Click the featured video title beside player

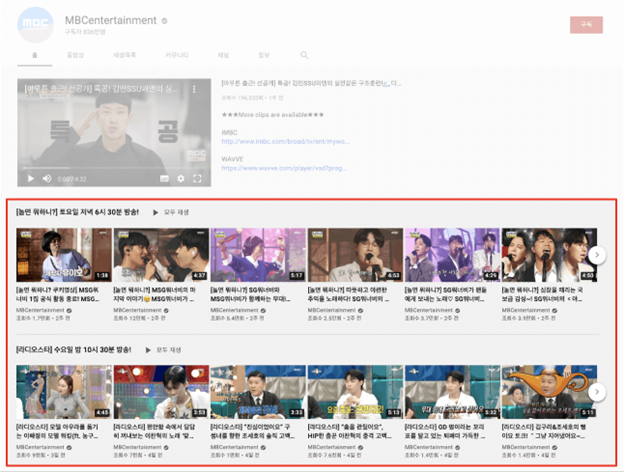pyautogui.click(x=311, y=84)
